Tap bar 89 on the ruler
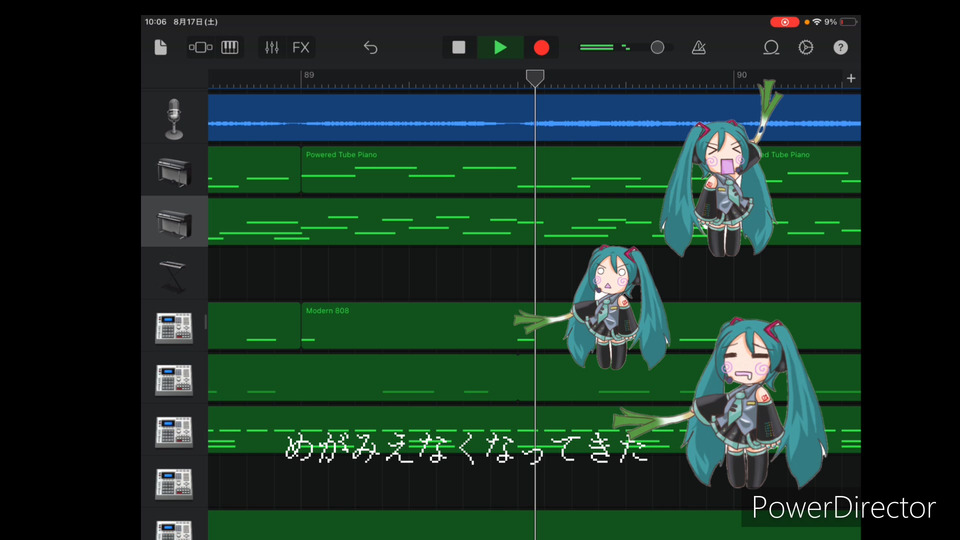Image resolution: width=960 pixels, height=540 pixels. click(x=309, y=75)
